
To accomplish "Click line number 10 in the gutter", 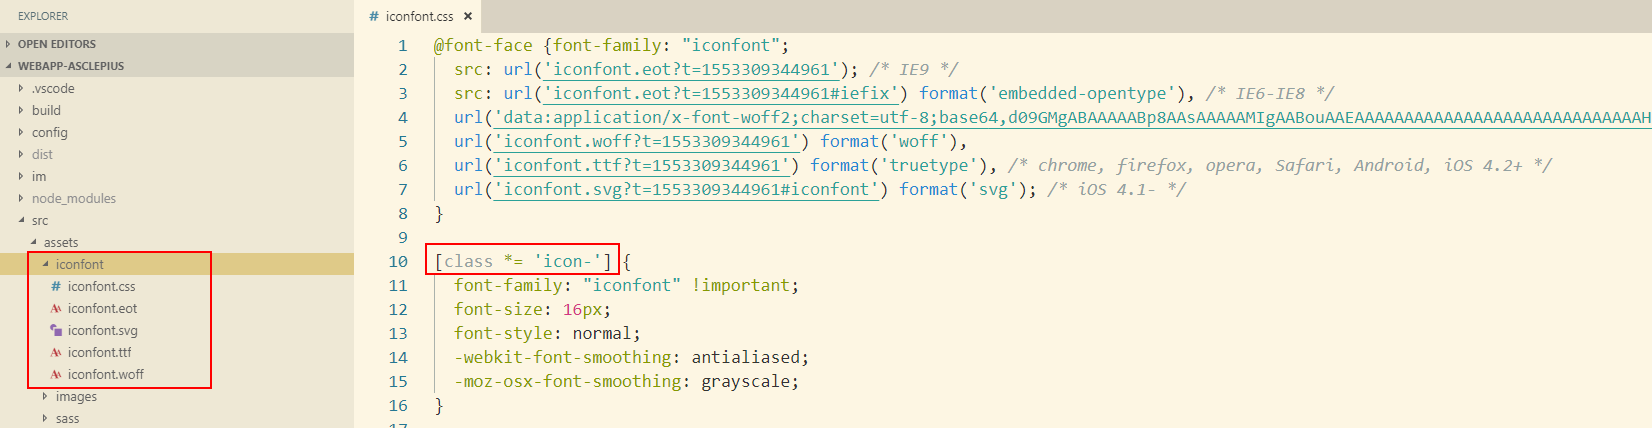I will point(398,262).
